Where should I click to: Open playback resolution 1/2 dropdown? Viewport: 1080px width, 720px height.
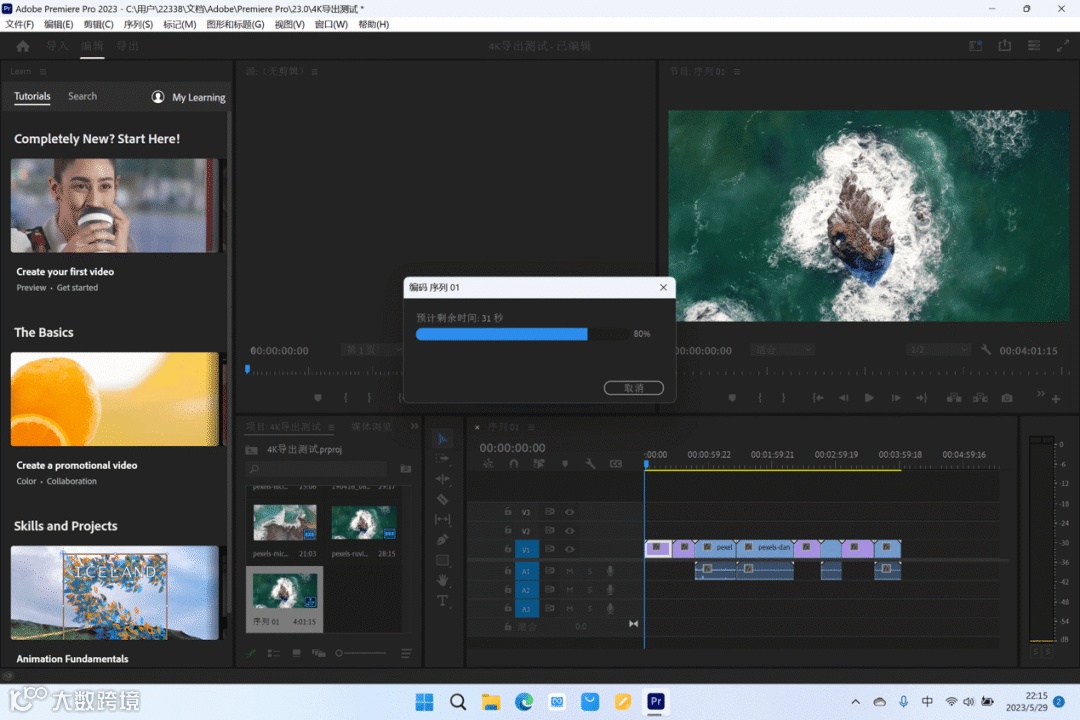938,350
